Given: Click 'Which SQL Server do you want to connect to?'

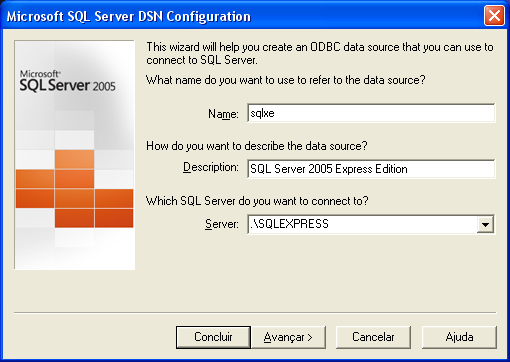Looking at the screenshot, I should 257,201.
